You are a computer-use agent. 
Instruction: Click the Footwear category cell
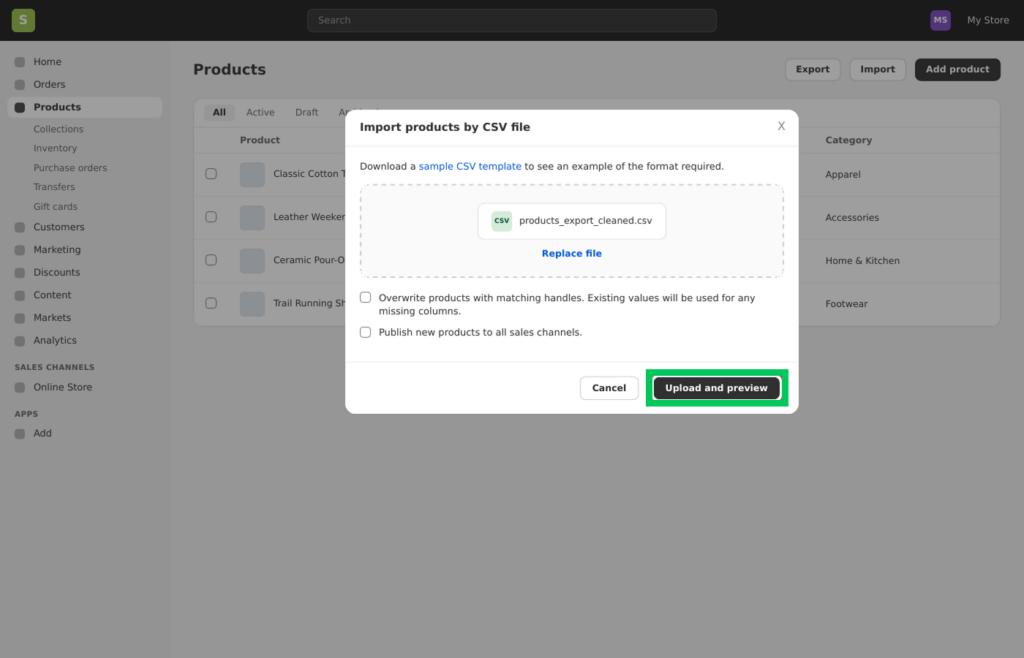point(846,304)
